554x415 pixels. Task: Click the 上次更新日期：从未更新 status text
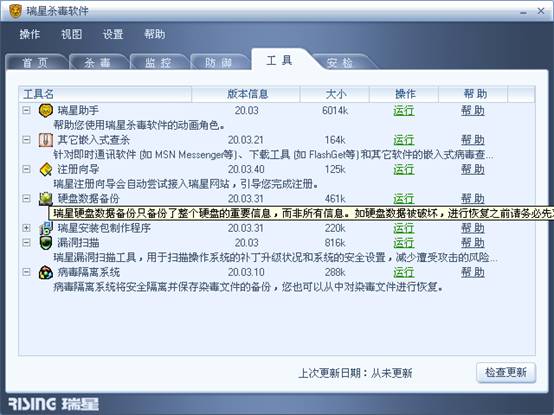pyautogui.click(x=355, y=373)
